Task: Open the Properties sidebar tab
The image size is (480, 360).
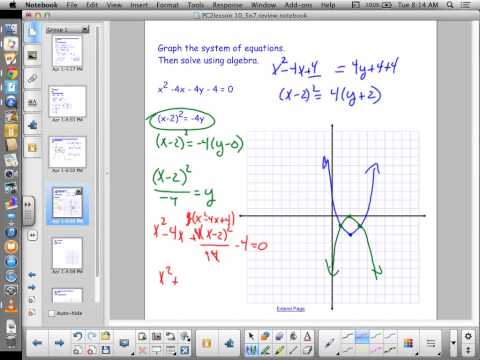Action: 32,102
